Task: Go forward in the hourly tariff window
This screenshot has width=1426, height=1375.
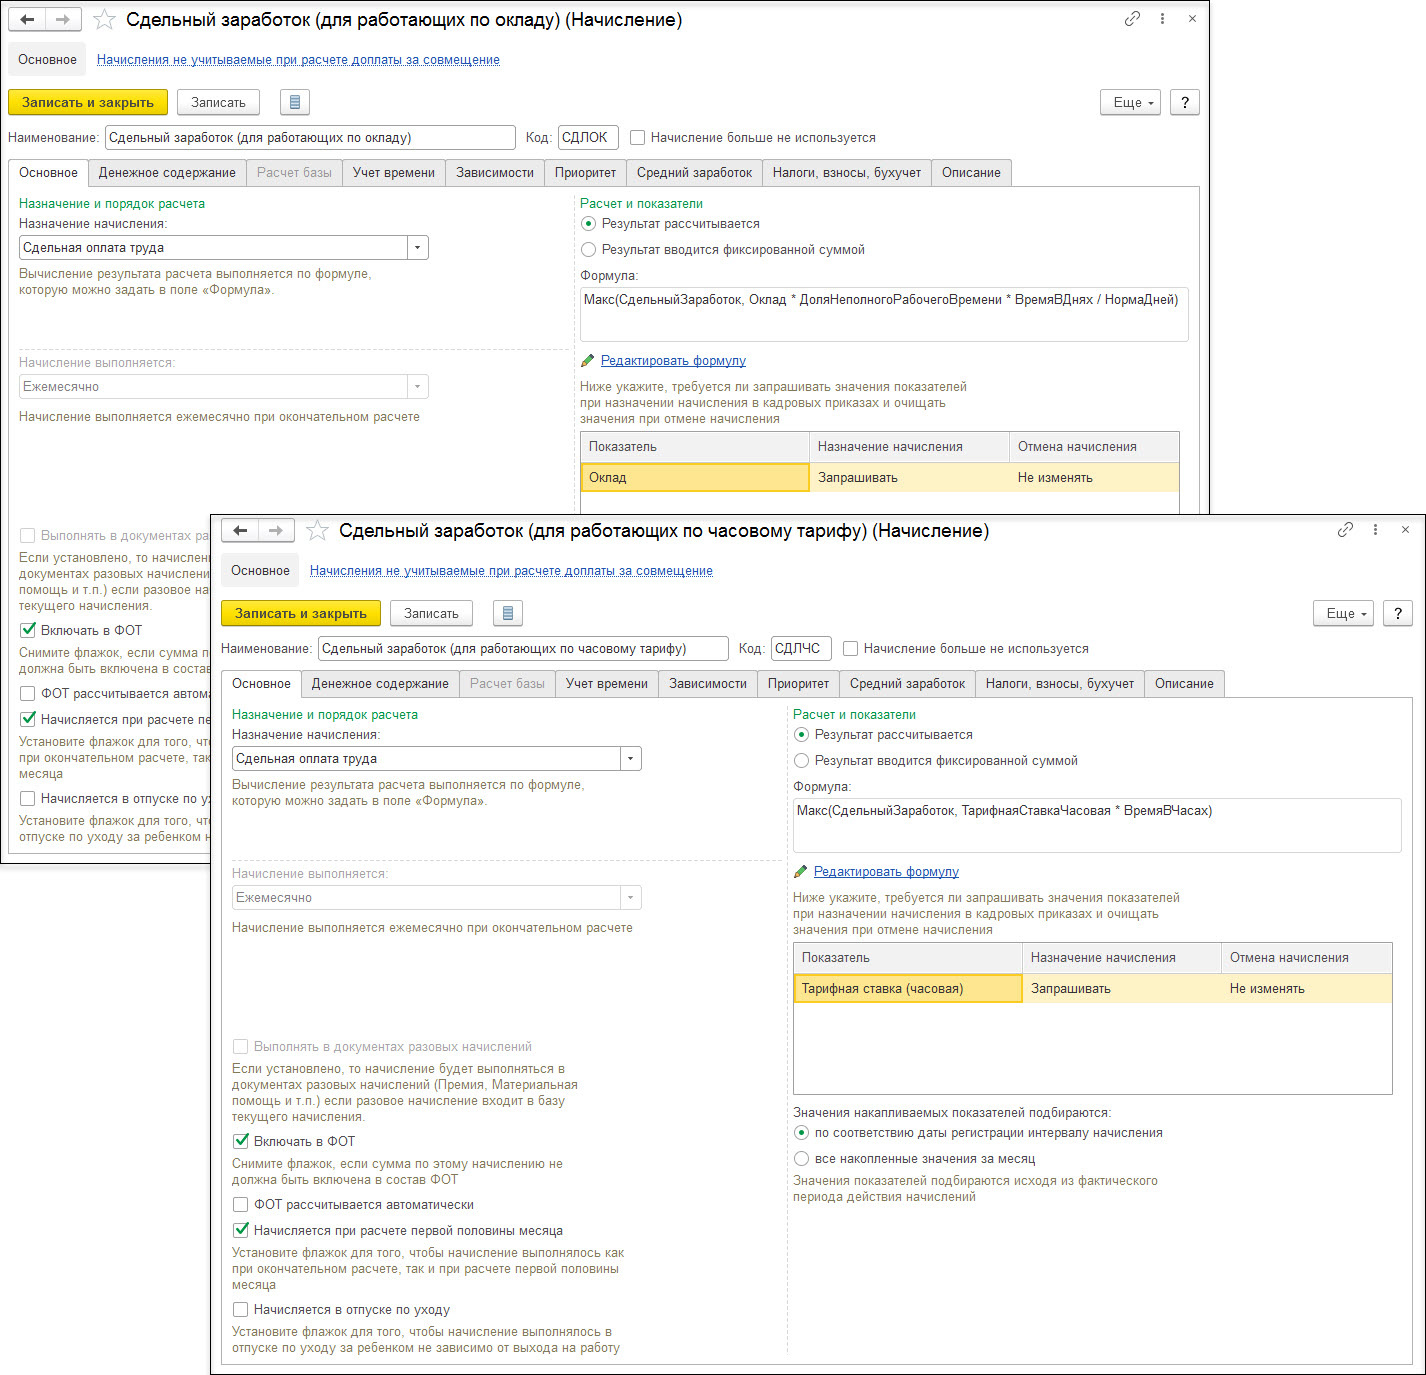Action: coord(276,531)
